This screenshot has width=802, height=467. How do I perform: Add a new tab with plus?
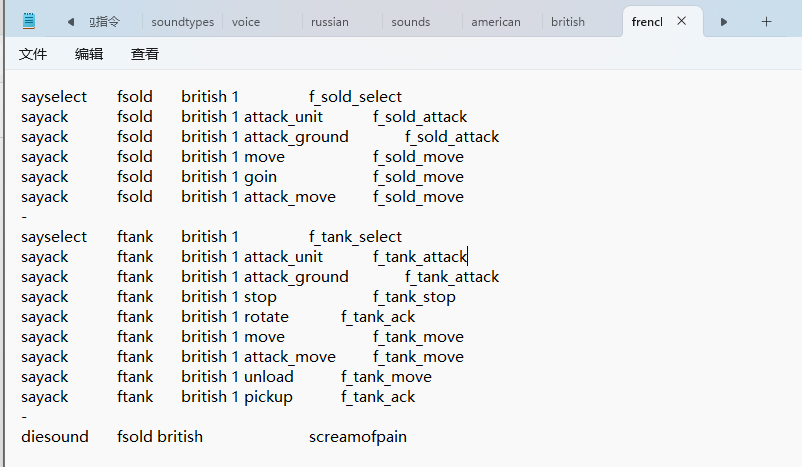(767, 21)
